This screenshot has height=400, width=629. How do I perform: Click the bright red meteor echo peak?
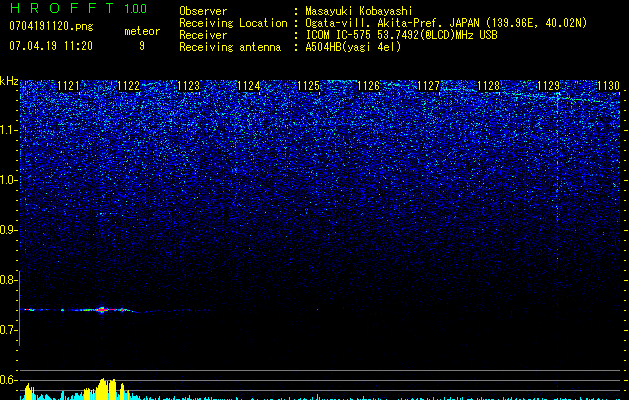pyautogui.click(x=101, y=310)
